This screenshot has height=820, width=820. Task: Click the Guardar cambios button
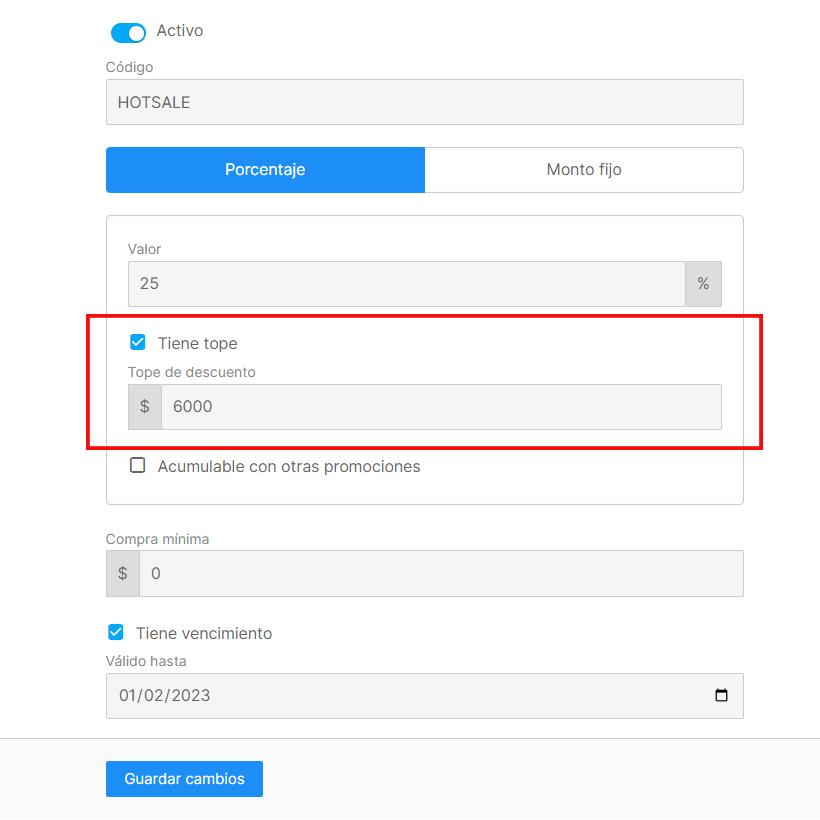click(x=184, y=779)
